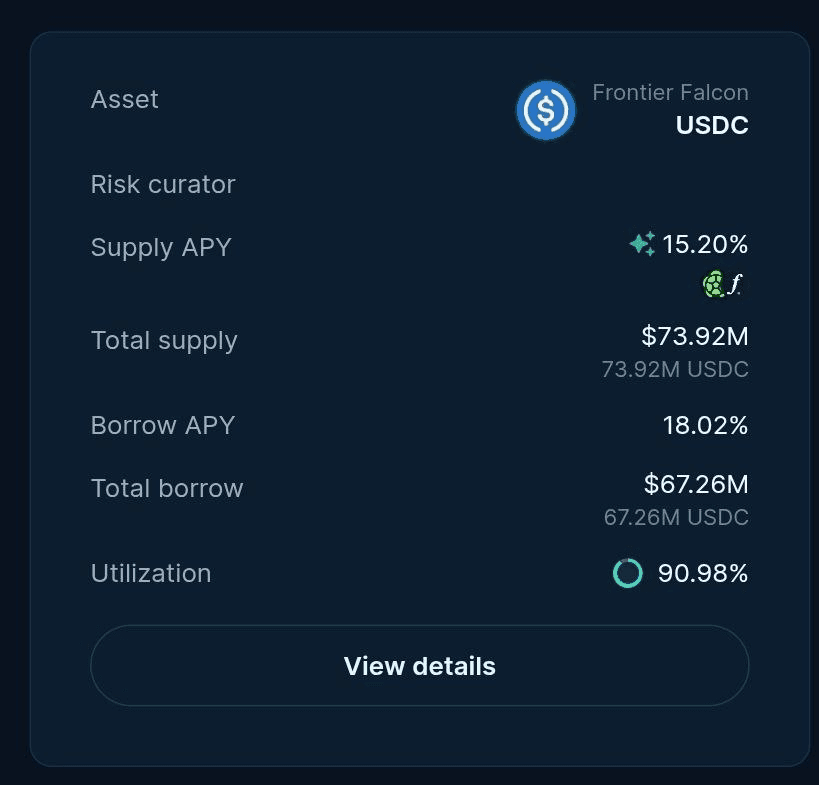Click the 73.92M USDC sub-amount
This screenshot has width=819, height=785.
pos(675,369)
